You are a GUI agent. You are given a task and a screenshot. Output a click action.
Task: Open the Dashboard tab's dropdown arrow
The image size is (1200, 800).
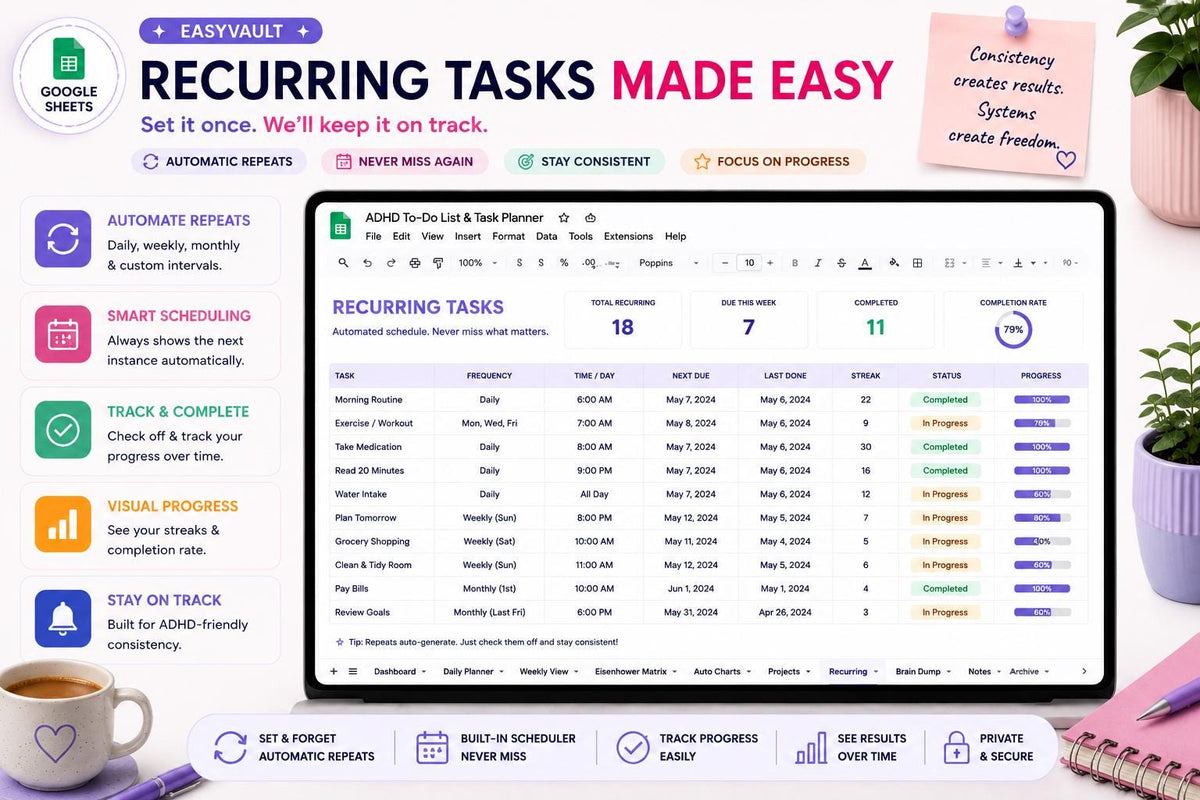click(426, 672)
